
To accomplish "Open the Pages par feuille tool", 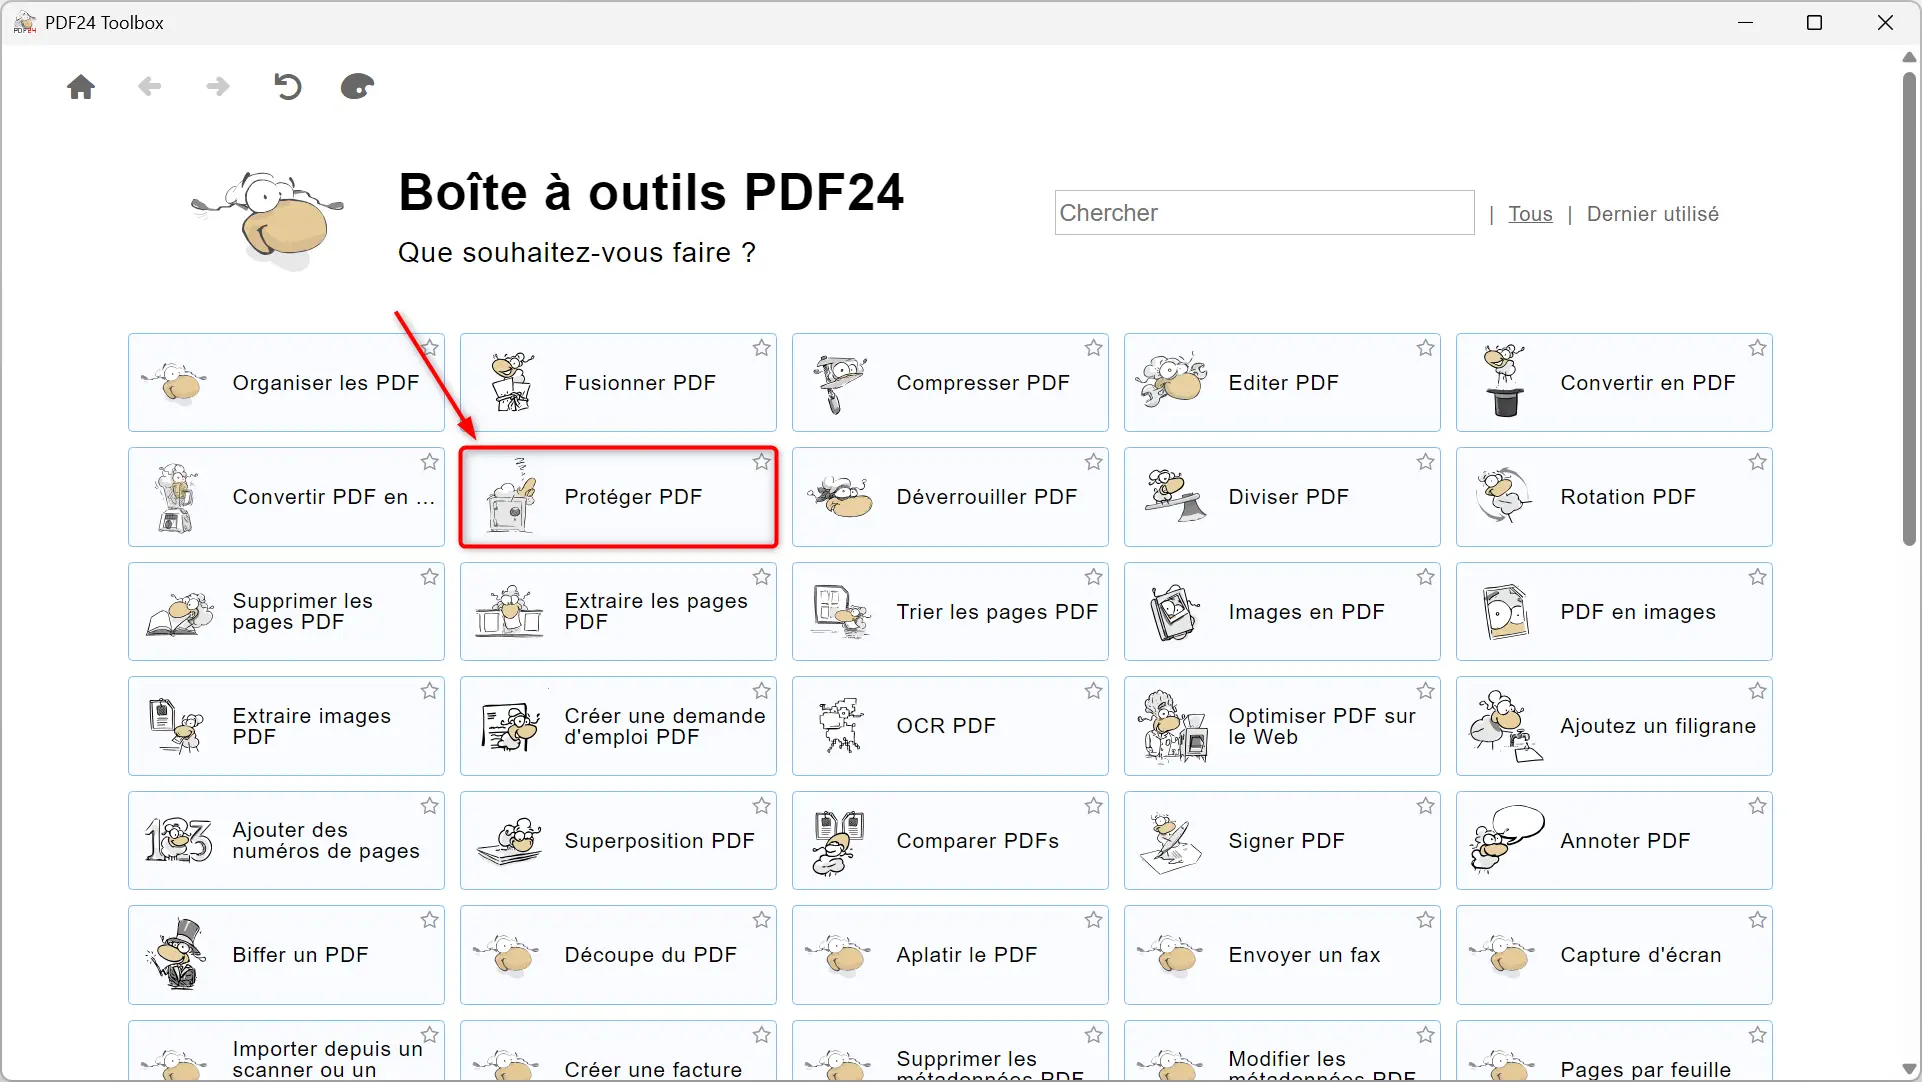I will click(x=1614, y=1052).
